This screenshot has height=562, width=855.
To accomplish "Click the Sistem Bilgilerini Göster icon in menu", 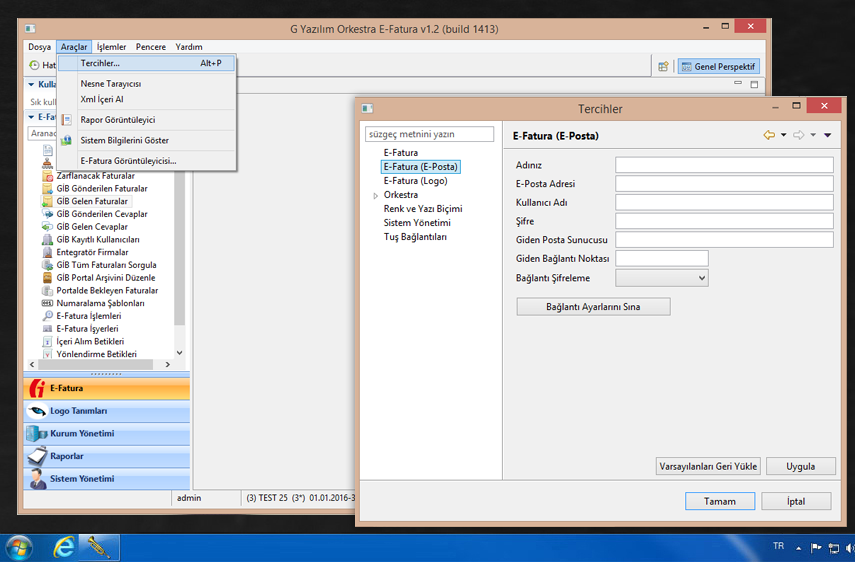I will [67, 140].
